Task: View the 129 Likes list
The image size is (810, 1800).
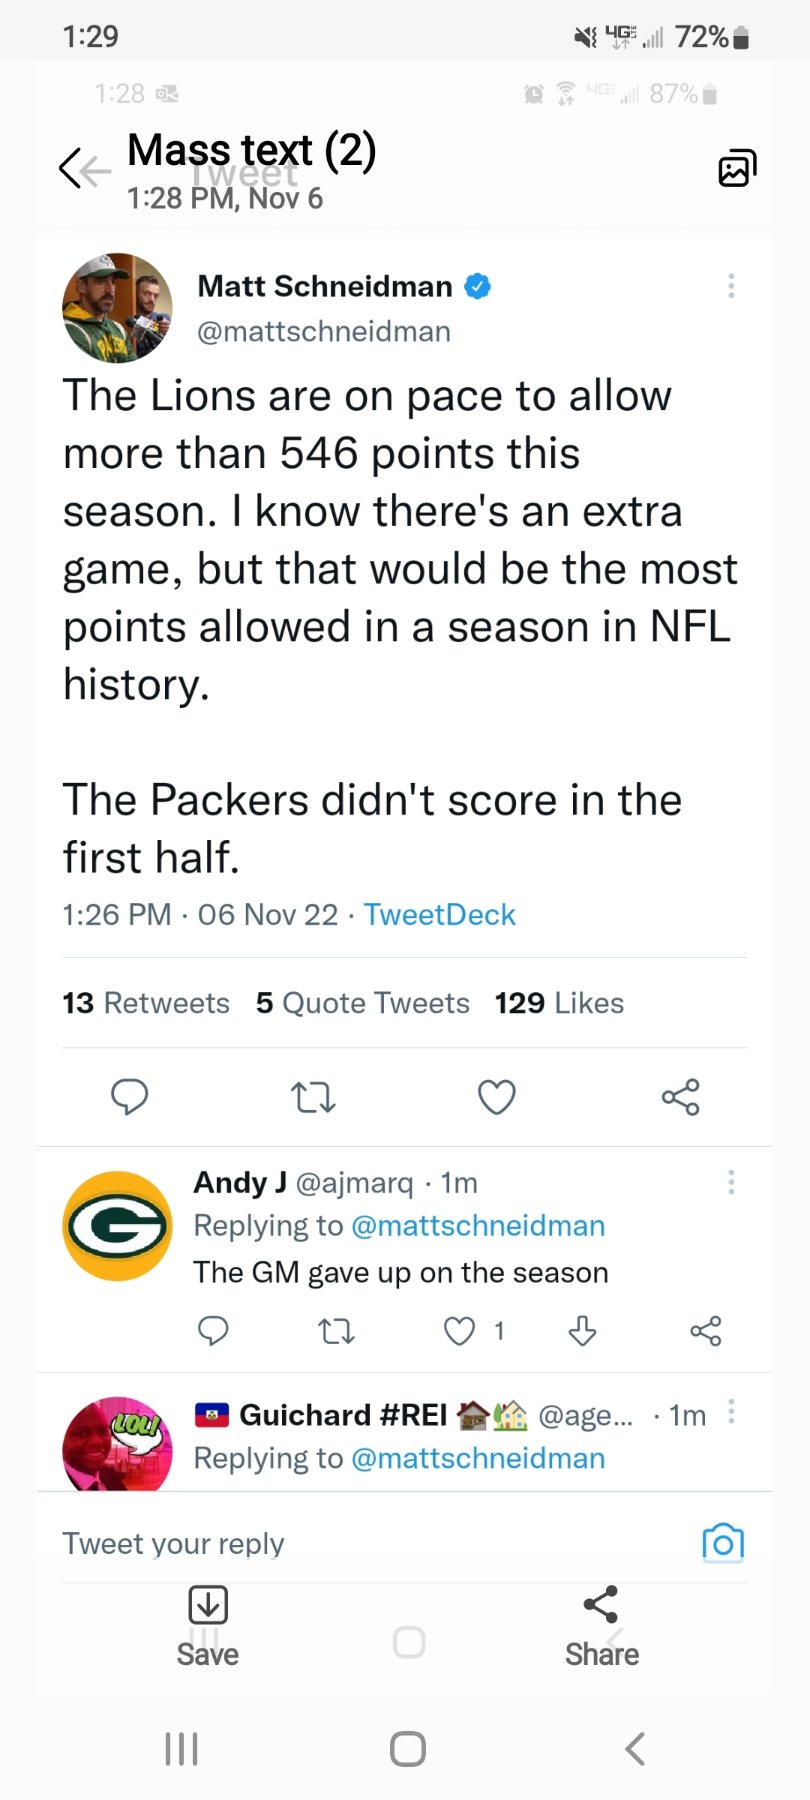Action: pos(559,1003)
